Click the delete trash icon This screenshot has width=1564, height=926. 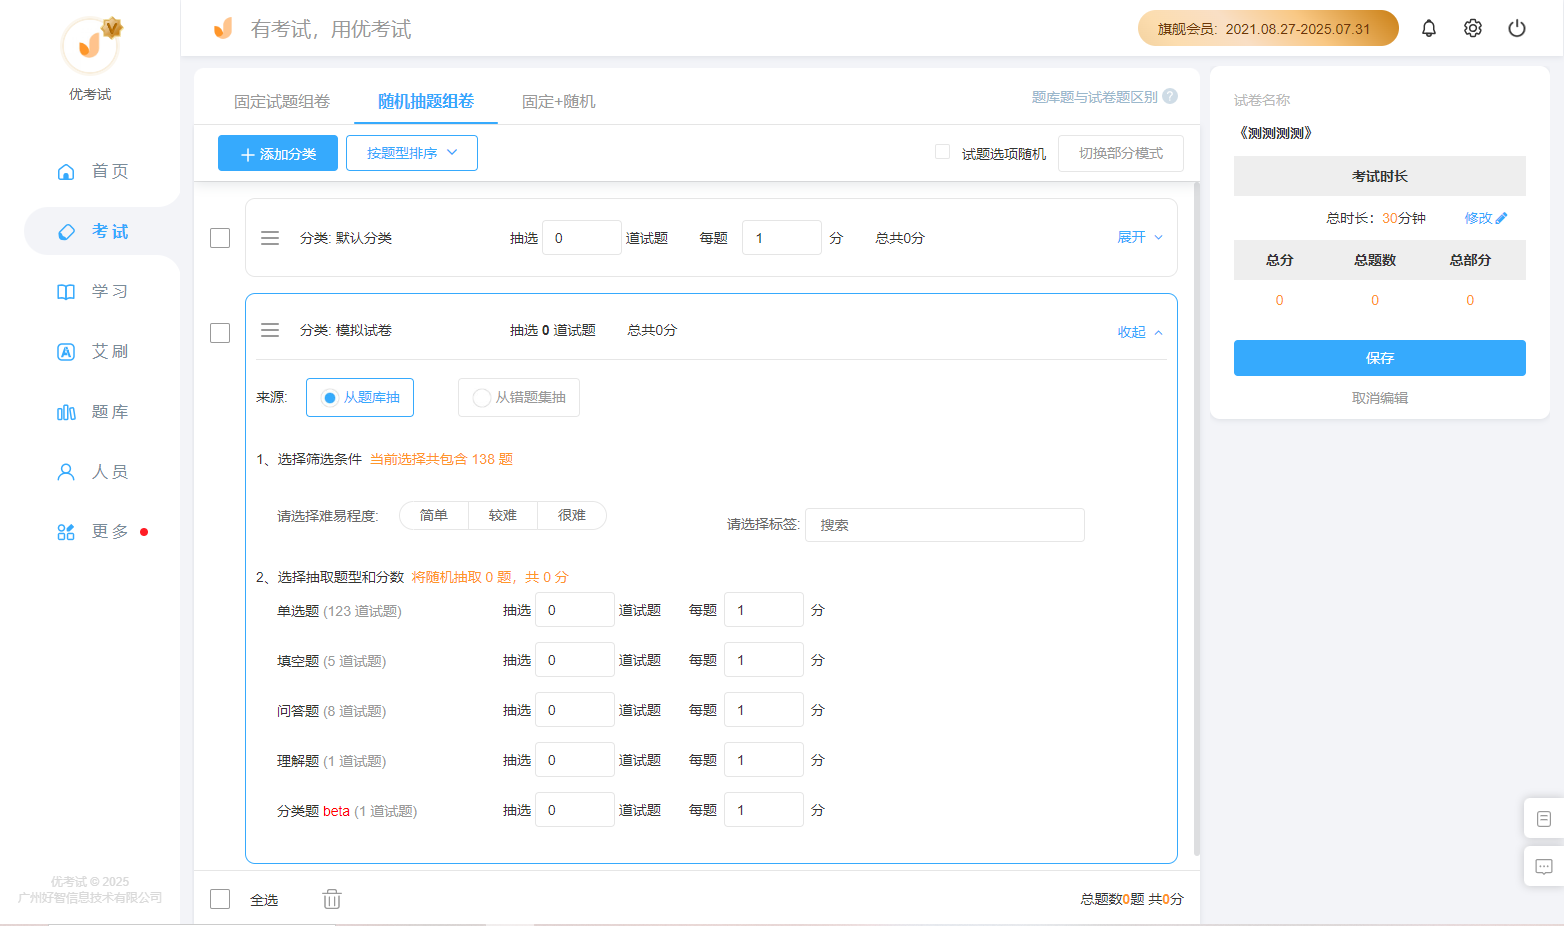pos(332,899)
